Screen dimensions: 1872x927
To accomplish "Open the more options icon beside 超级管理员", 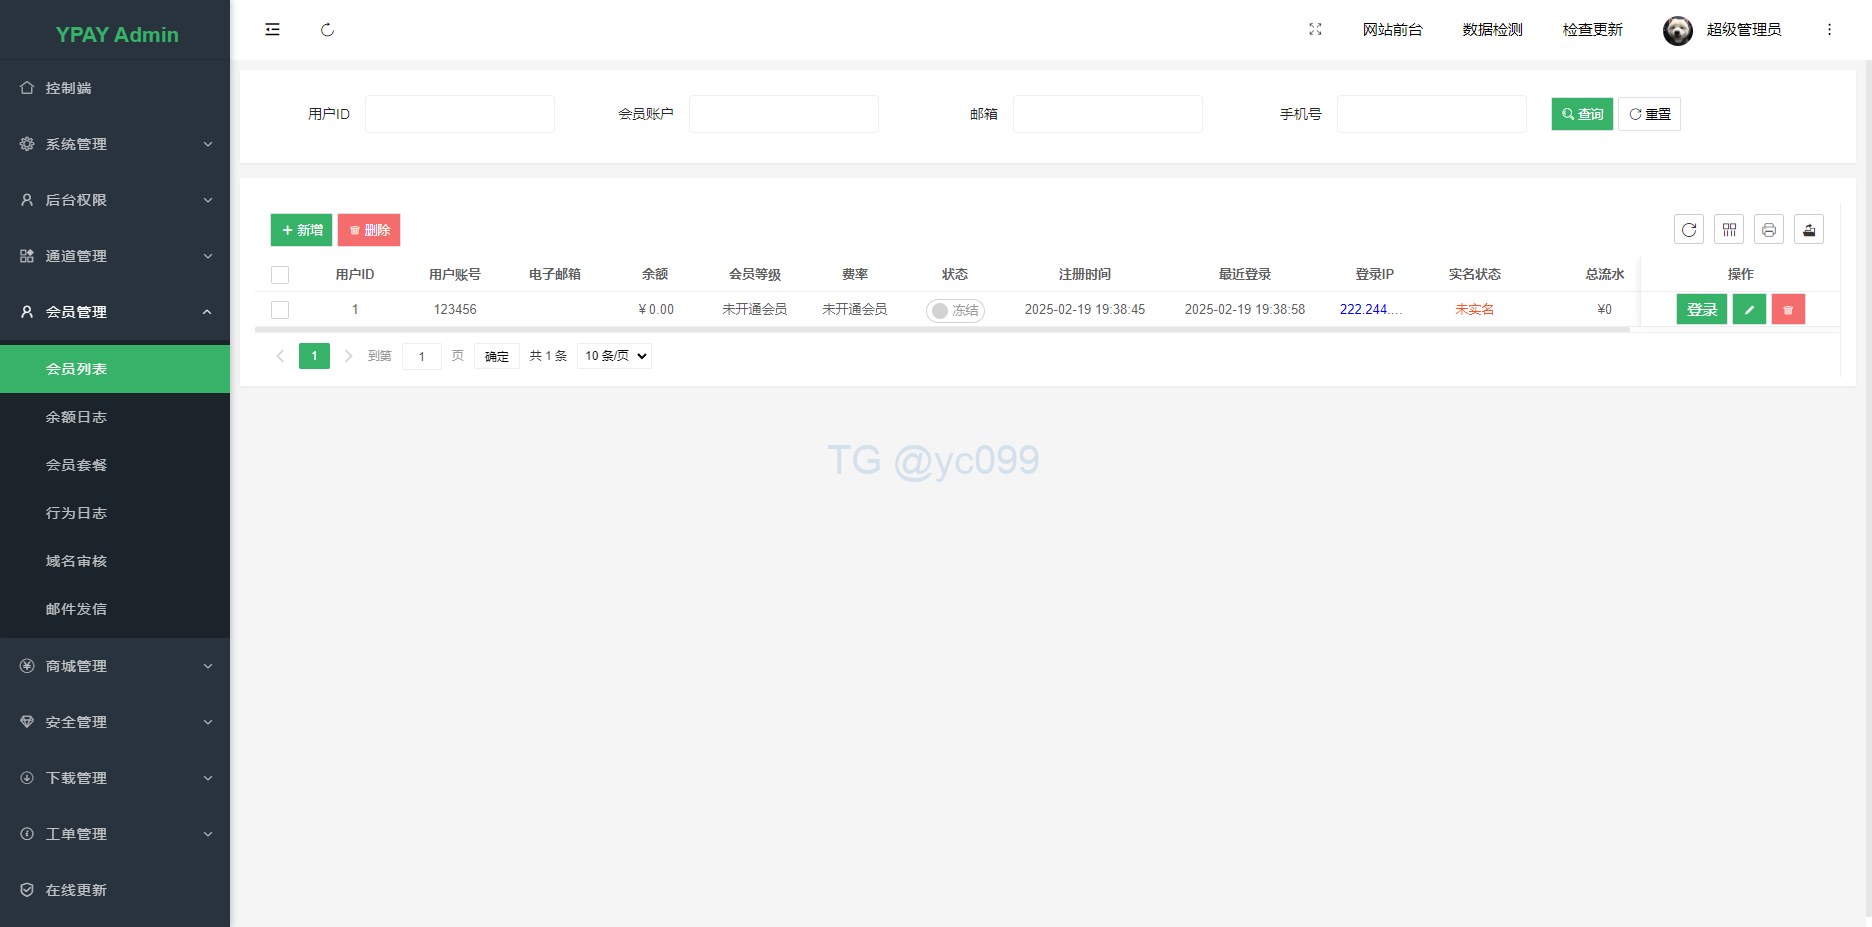I will tap(1829, 29).
